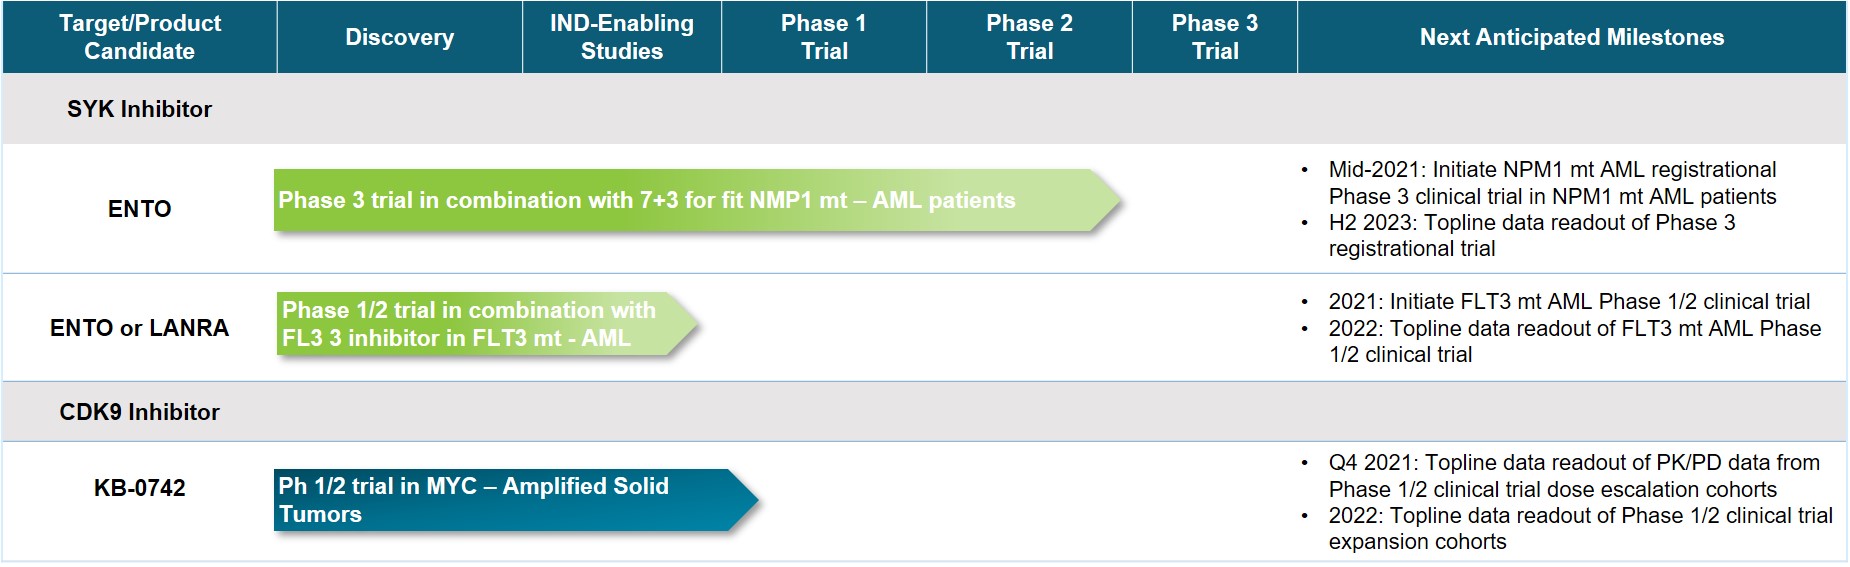Select the Phase 1 Trial header
The image size is (1850, 567).
coord(824,37)
